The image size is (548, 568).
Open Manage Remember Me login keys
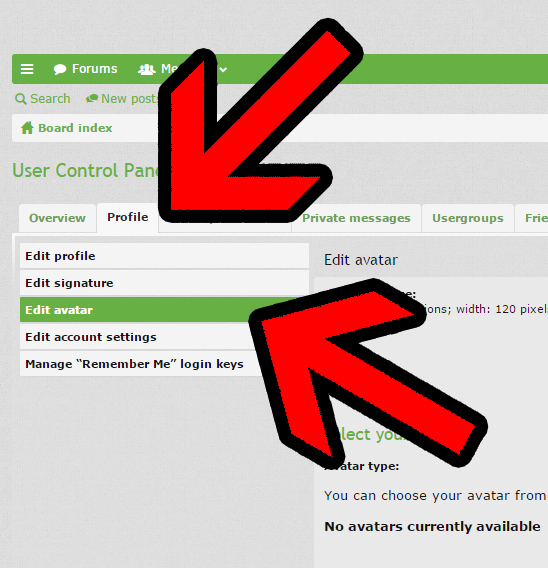coord(143,364)
